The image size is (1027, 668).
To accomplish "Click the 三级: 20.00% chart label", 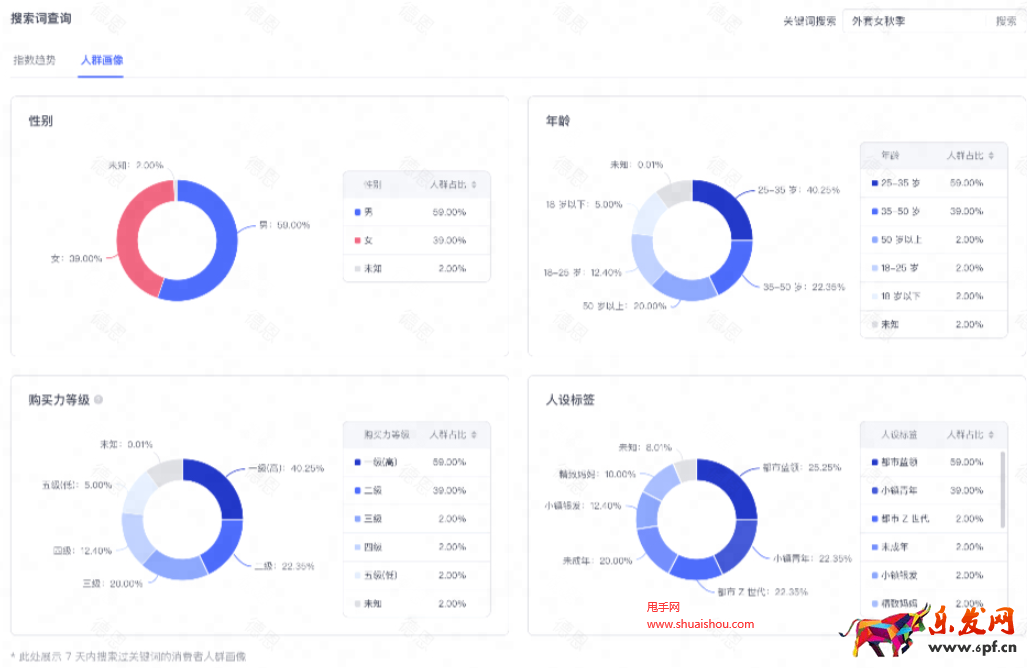I will pos(113,584).
